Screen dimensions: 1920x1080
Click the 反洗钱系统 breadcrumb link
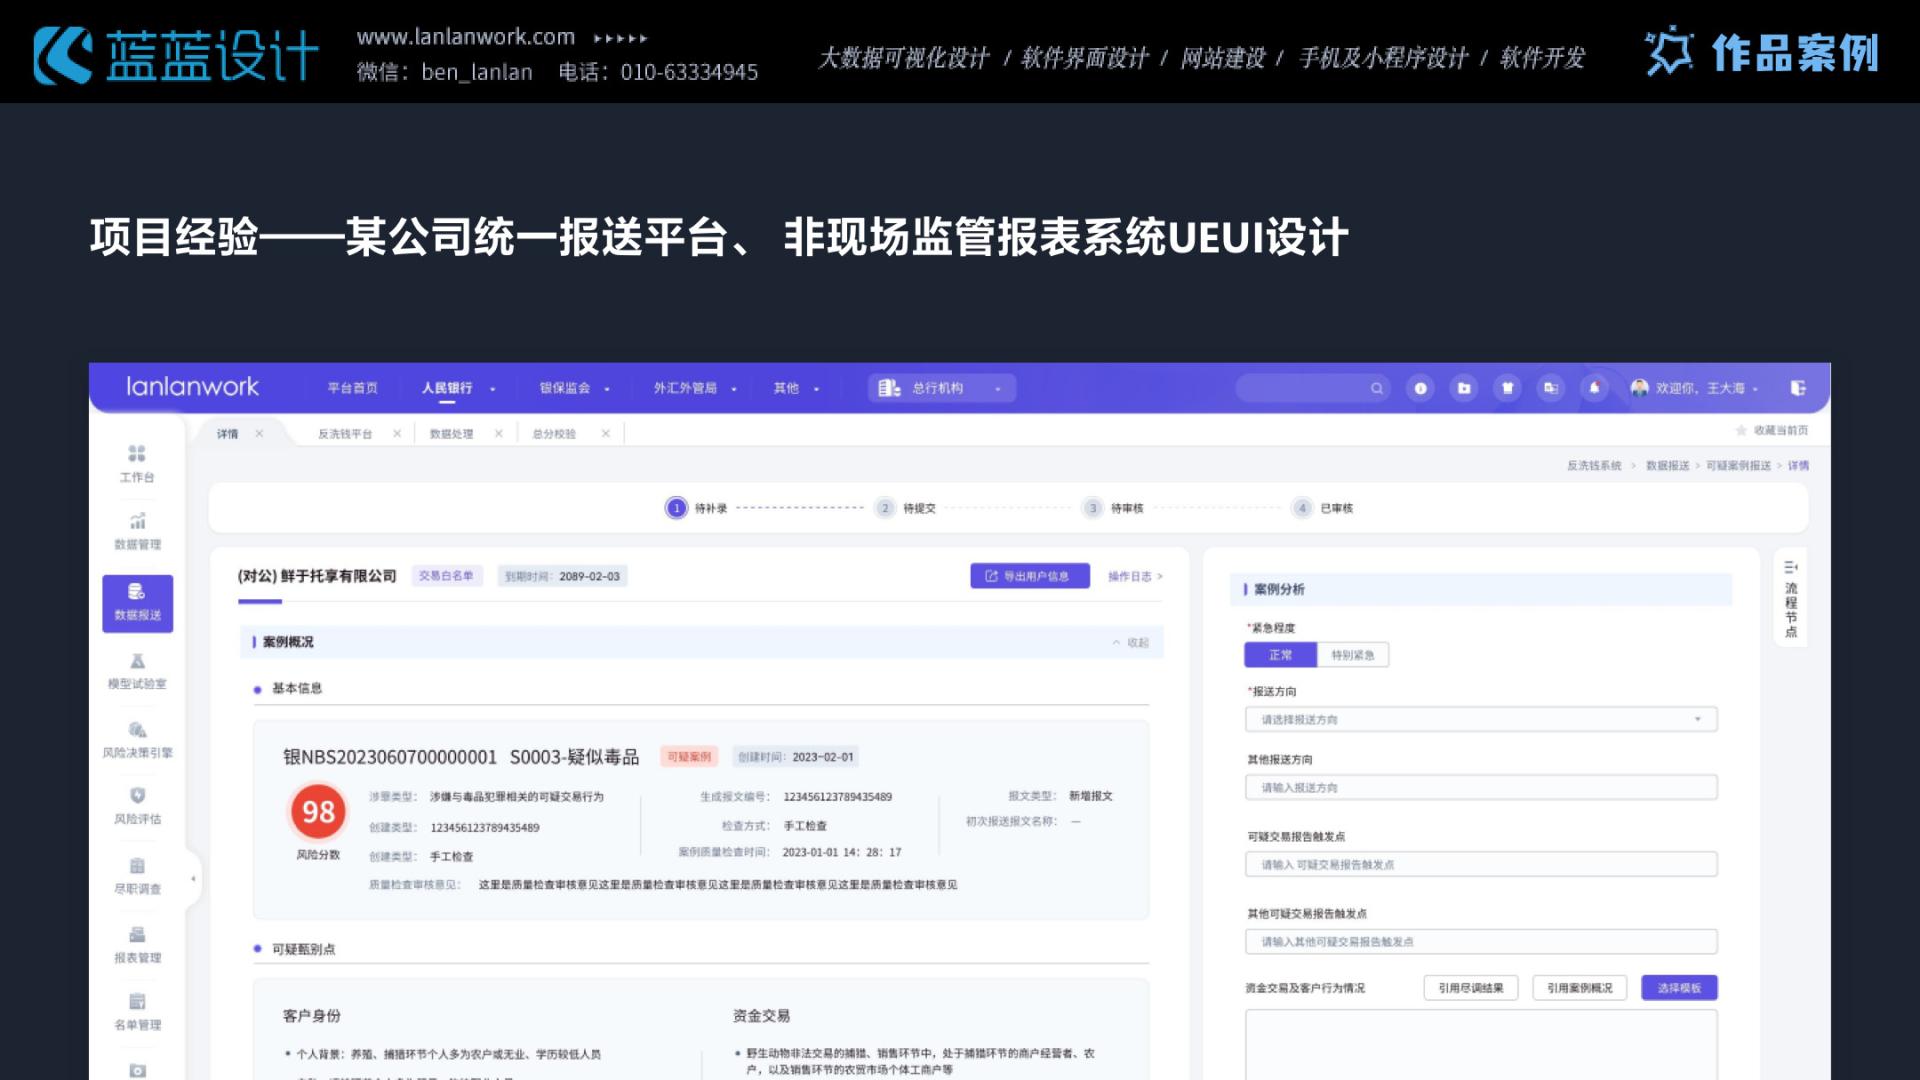point(1594,466)
